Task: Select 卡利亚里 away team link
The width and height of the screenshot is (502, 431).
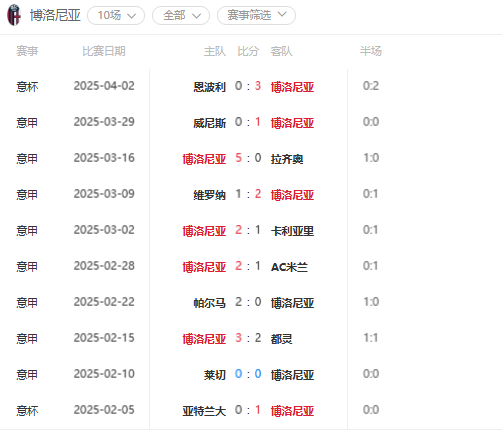Action: point(292,231)
